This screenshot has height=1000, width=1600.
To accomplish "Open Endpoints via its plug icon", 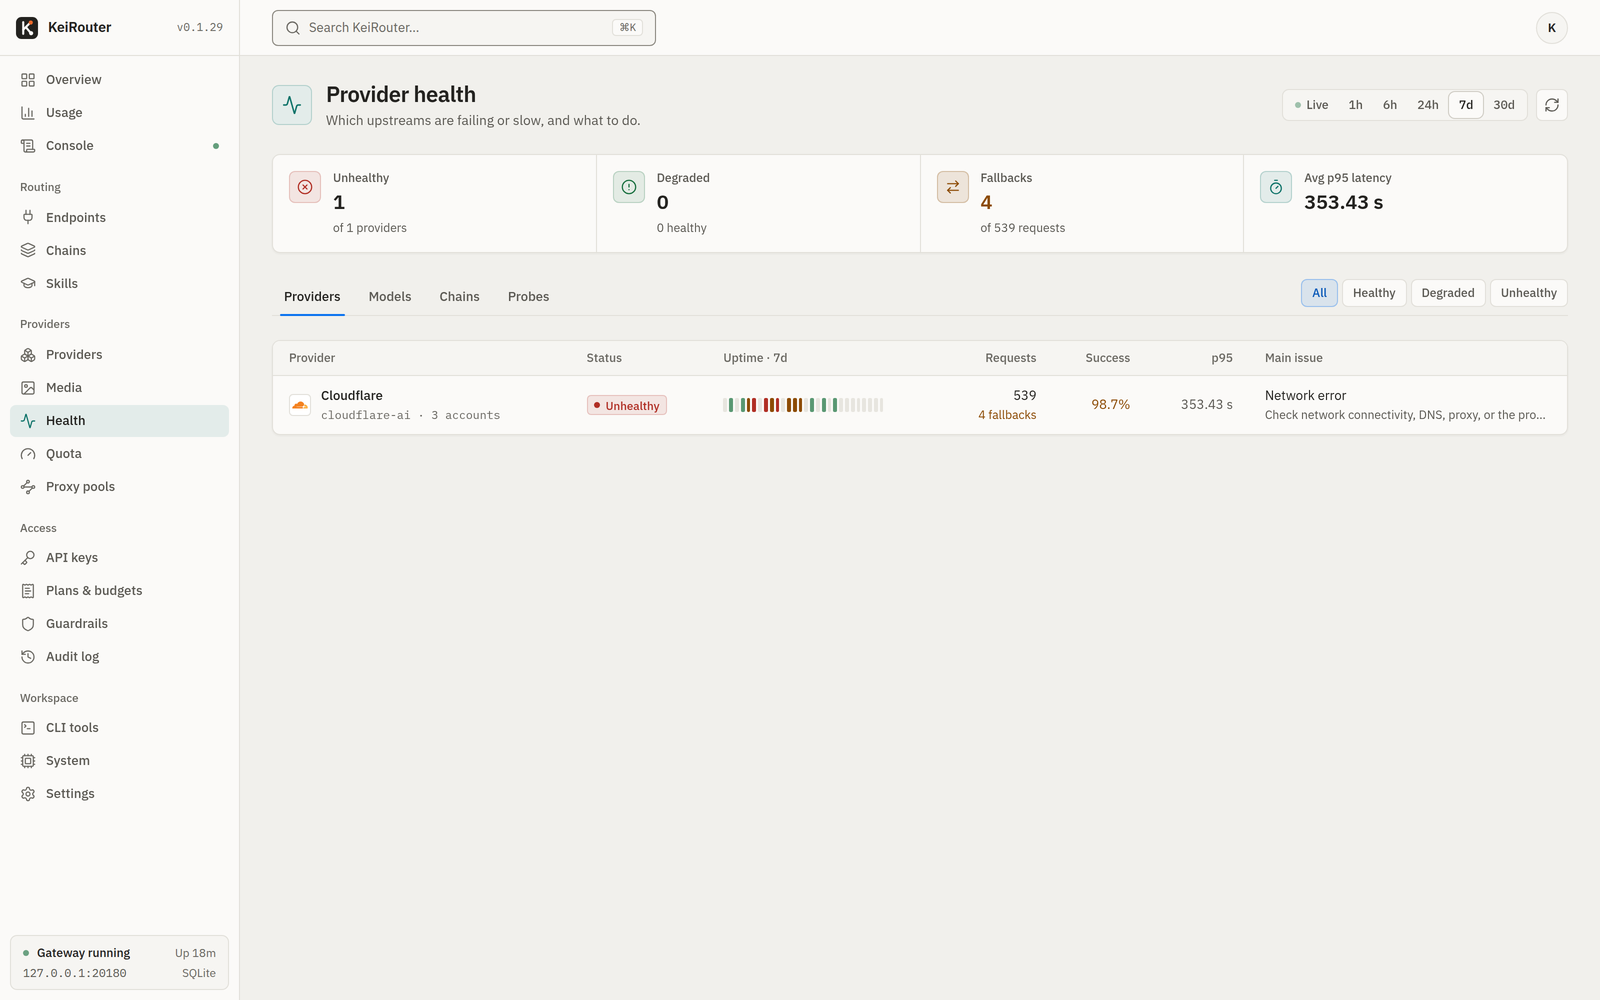I will 28,218.
